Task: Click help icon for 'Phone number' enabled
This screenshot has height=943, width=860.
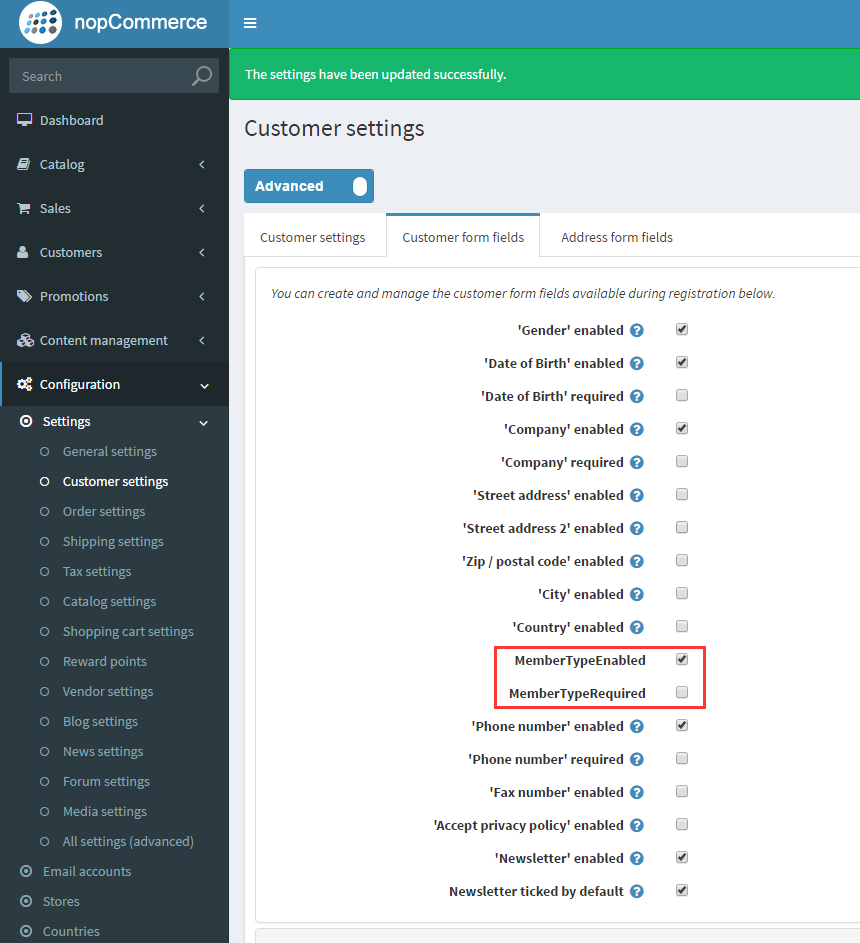Action: click(x=637, y=726)
